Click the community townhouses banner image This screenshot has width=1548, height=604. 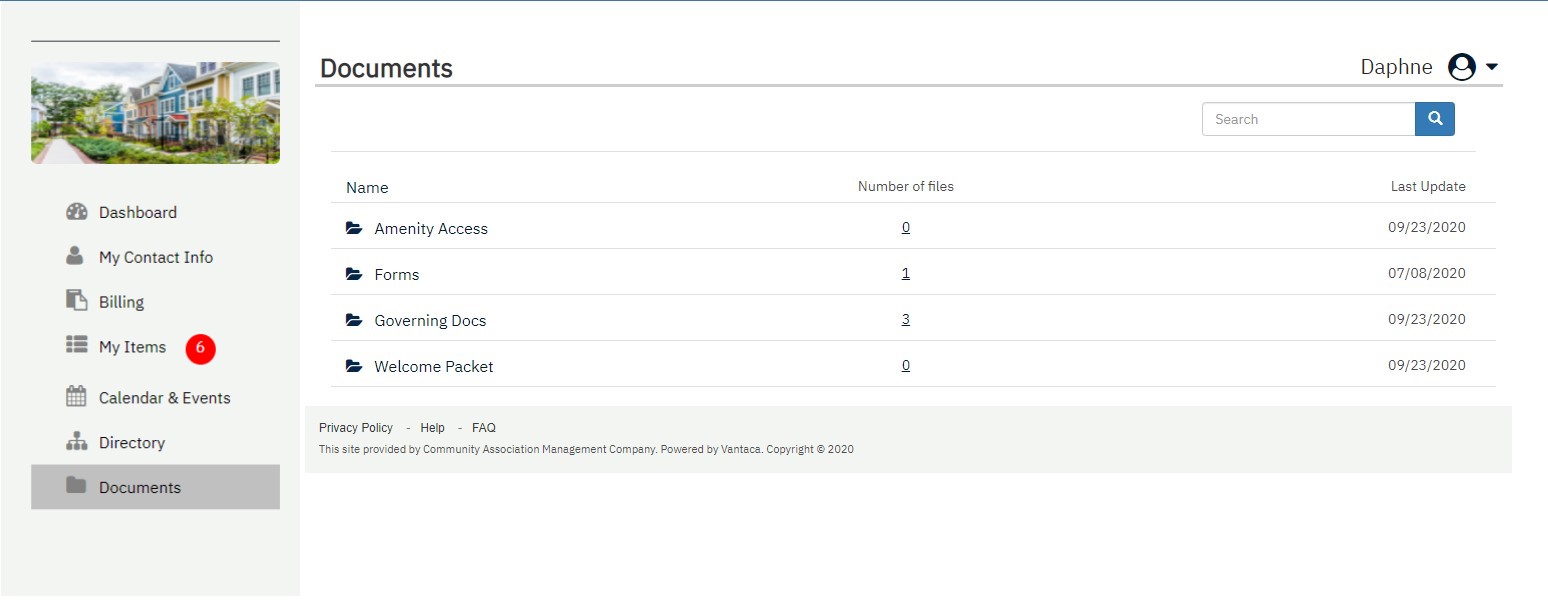tap(155, 113)
